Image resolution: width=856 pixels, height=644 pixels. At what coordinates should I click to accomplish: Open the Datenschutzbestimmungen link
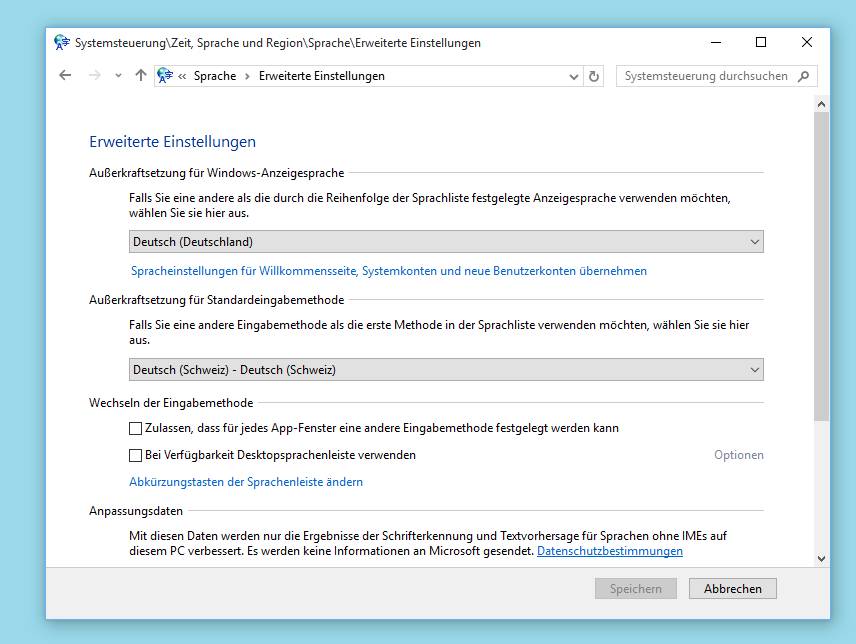[x=609, y=550]
